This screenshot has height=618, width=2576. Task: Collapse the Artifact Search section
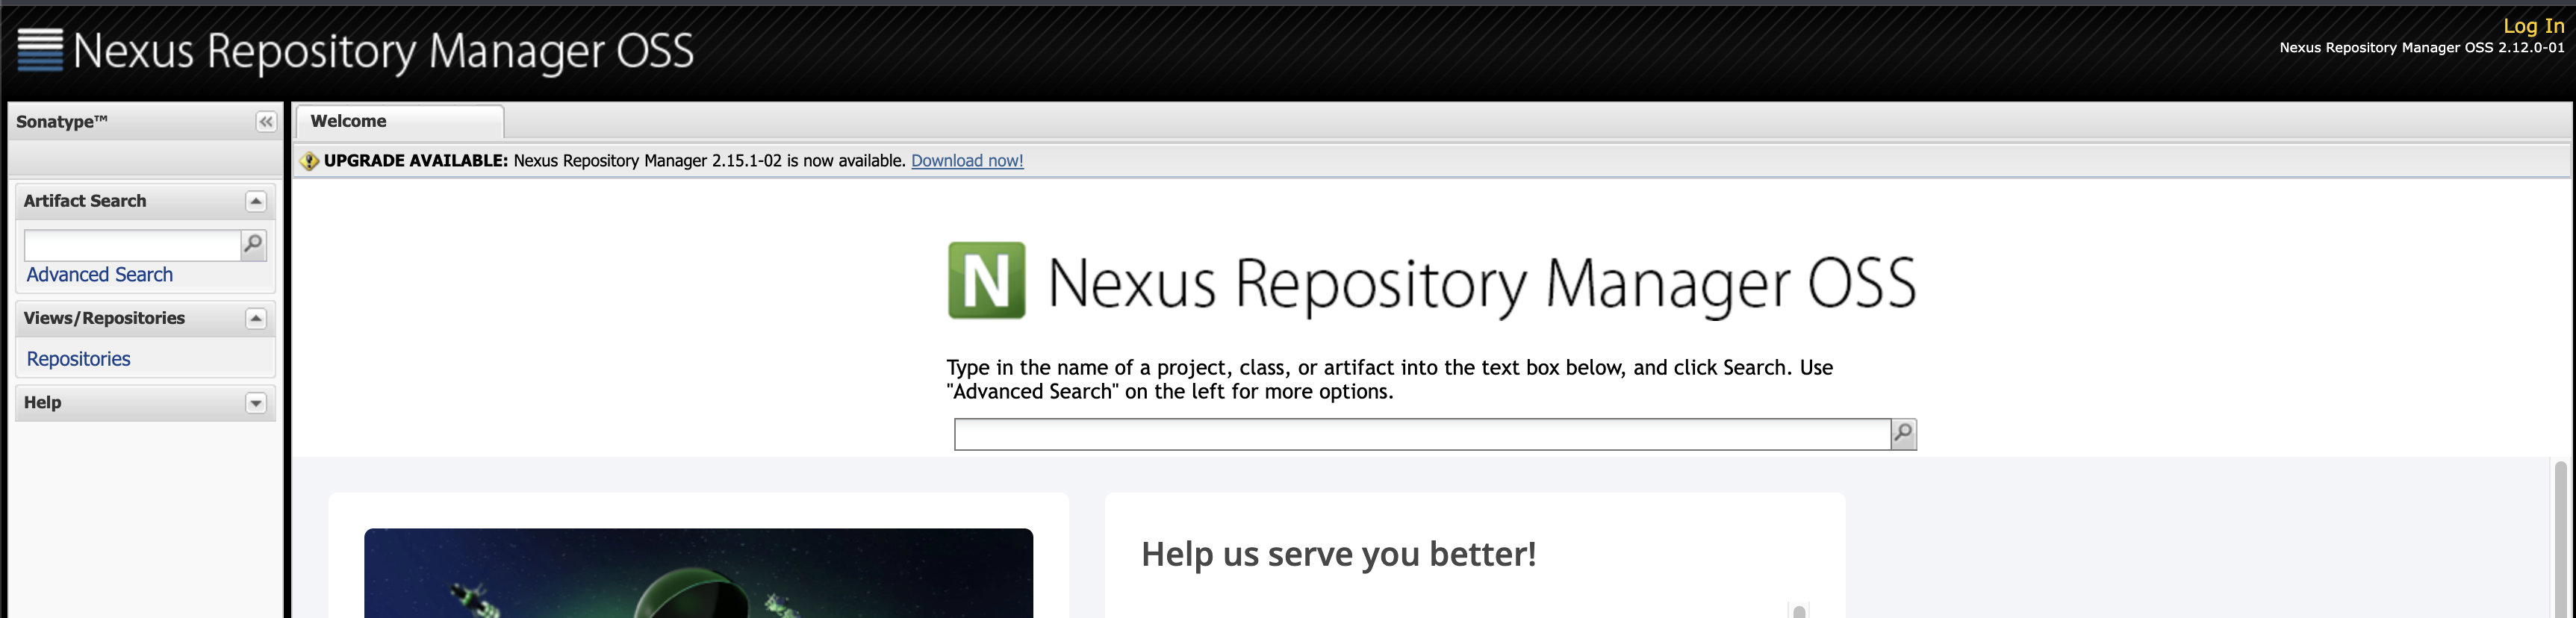(256, 202)
